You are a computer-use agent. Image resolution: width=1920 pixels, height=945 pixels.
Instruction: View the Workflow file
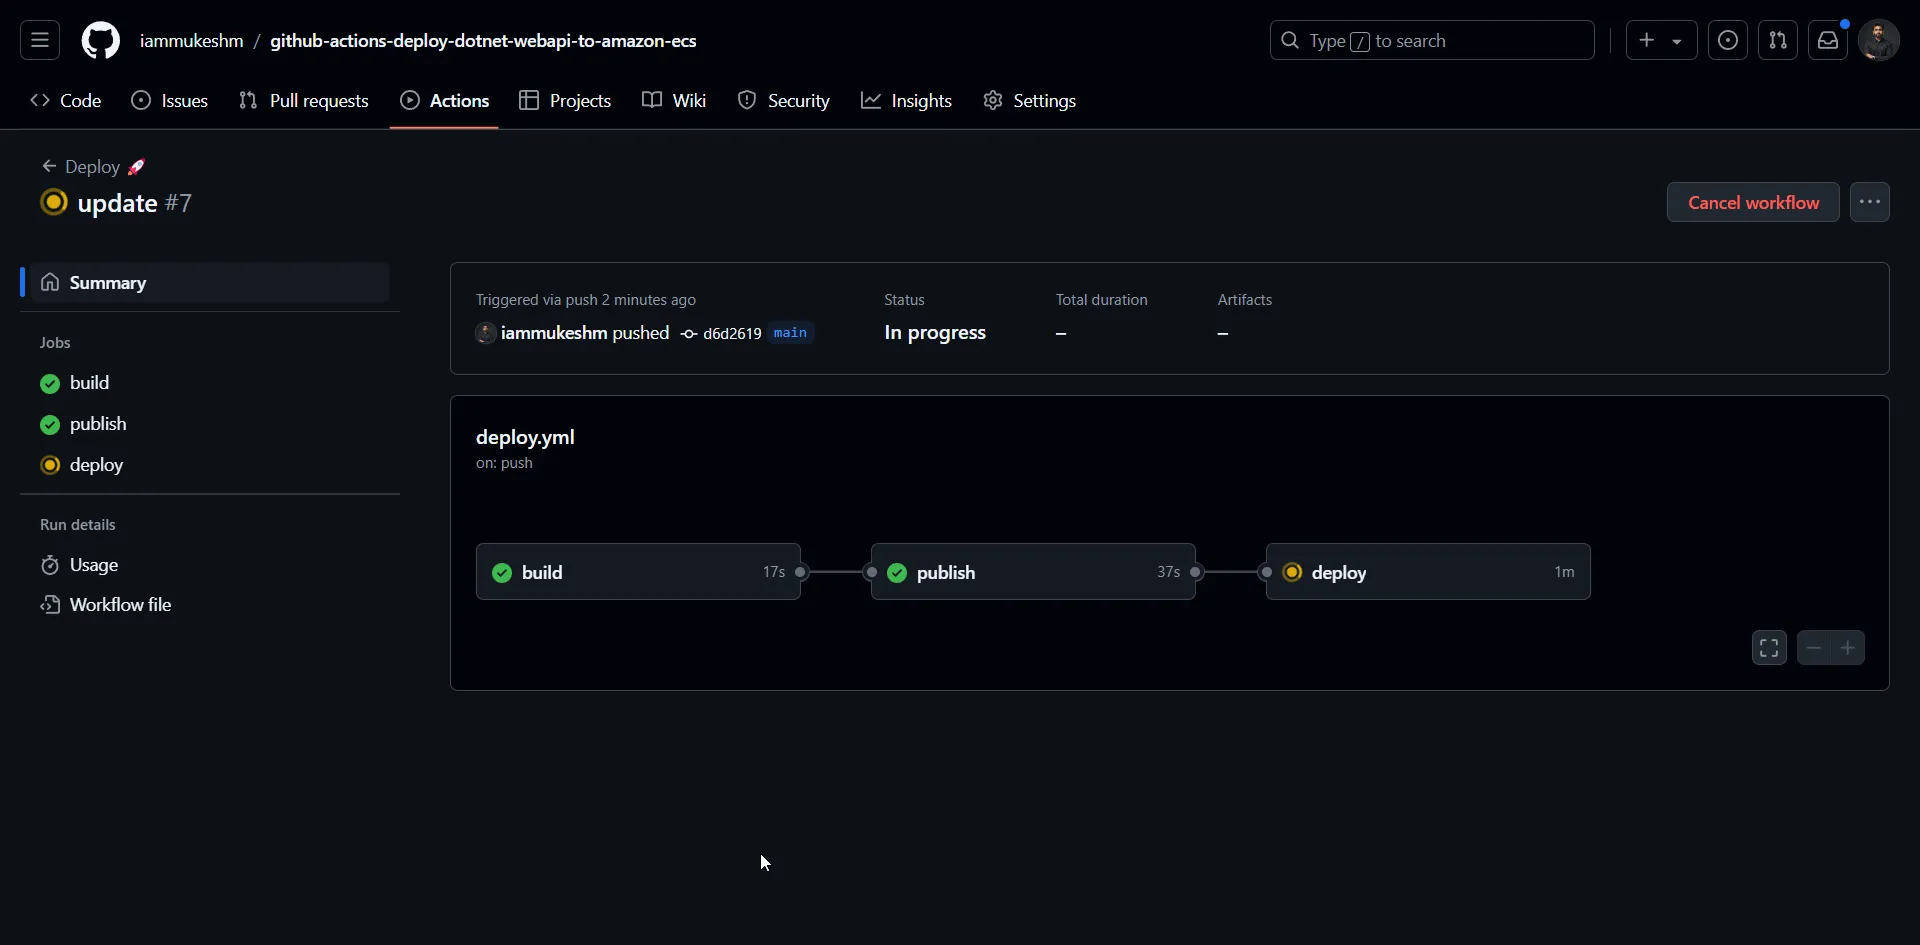[x=120, y=605]
